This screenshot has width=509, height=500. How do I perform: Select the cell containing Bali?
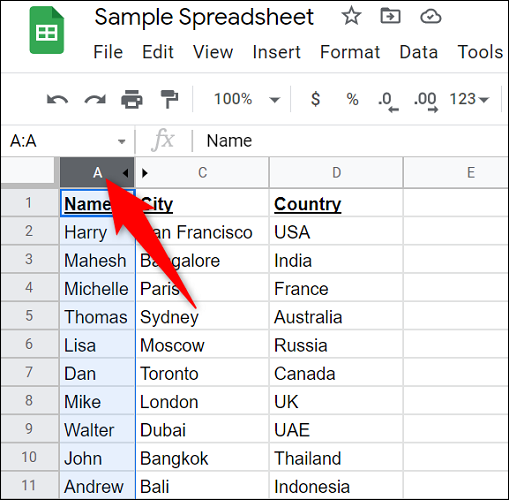tap(202, 485)
